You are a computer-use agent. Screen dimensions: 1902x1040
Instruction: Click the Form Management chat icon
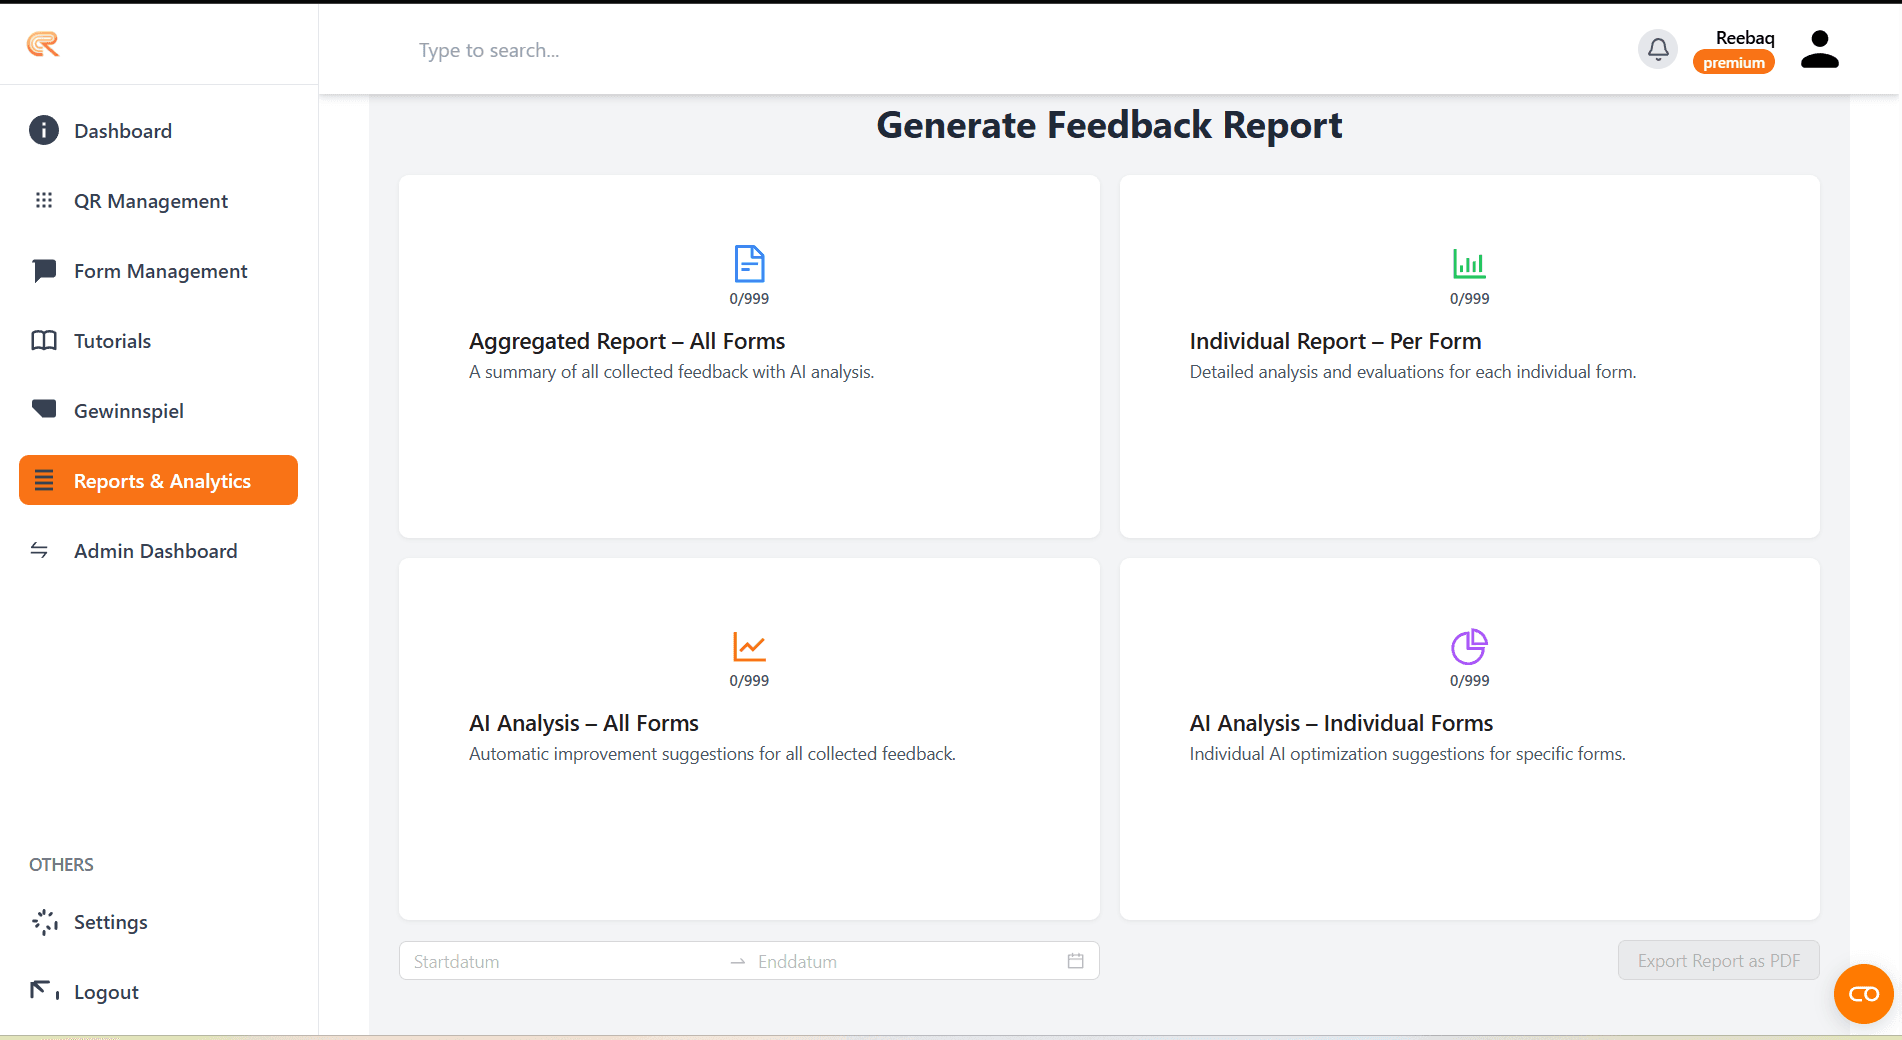pos(44,270)
